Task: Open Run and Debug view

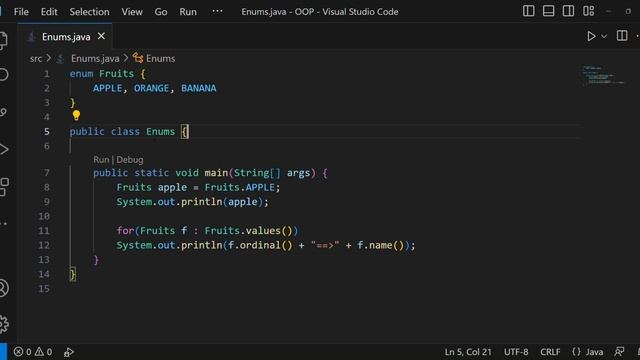Action: pyautogui.click(x=4, y=149)
